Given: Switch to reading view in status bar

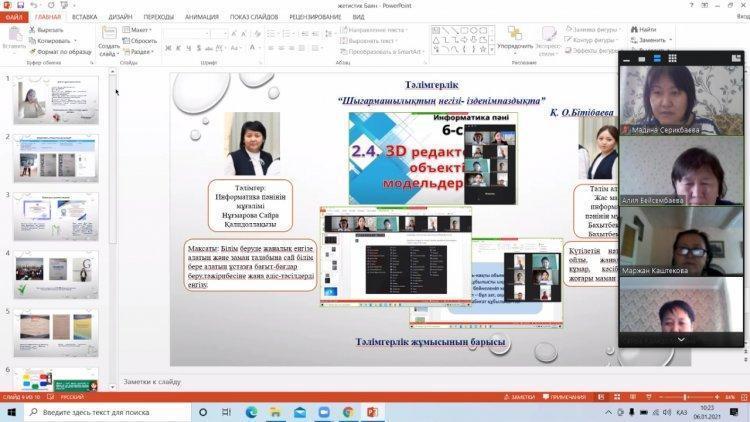Looking at the screenshot, I should [x=633, y=397].
